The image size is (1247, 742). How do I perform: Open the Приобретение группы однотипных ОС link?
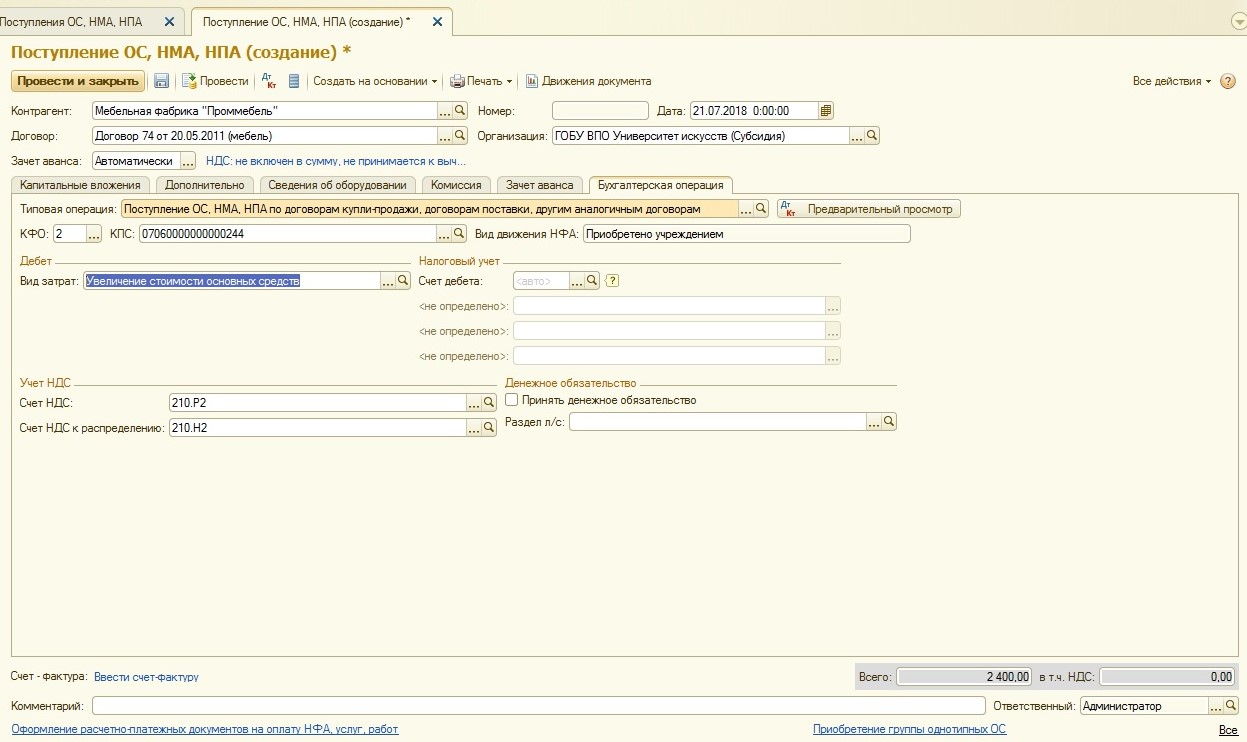[909, 729]
